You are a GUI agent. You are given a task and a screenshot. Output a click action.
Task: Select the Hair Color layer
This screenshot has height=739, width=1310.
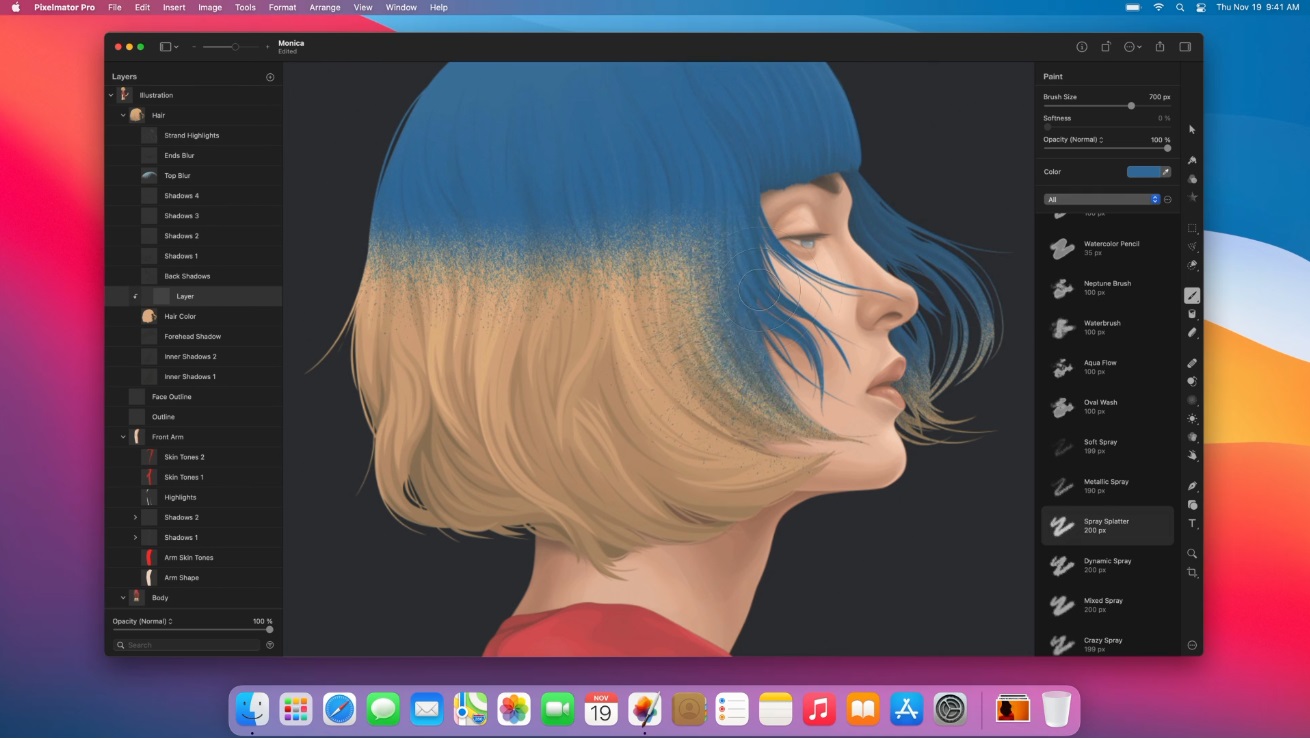click(x=193, y=316)
